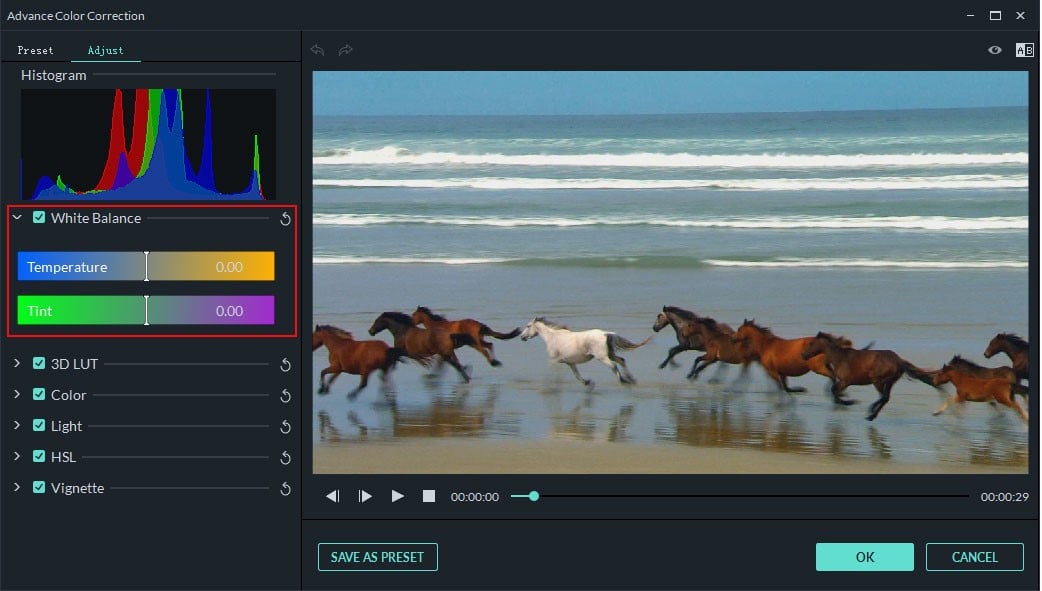Screen dimensions: 1042x591
Task: Click the redo arrow icon
Action: tap(346, 50)
